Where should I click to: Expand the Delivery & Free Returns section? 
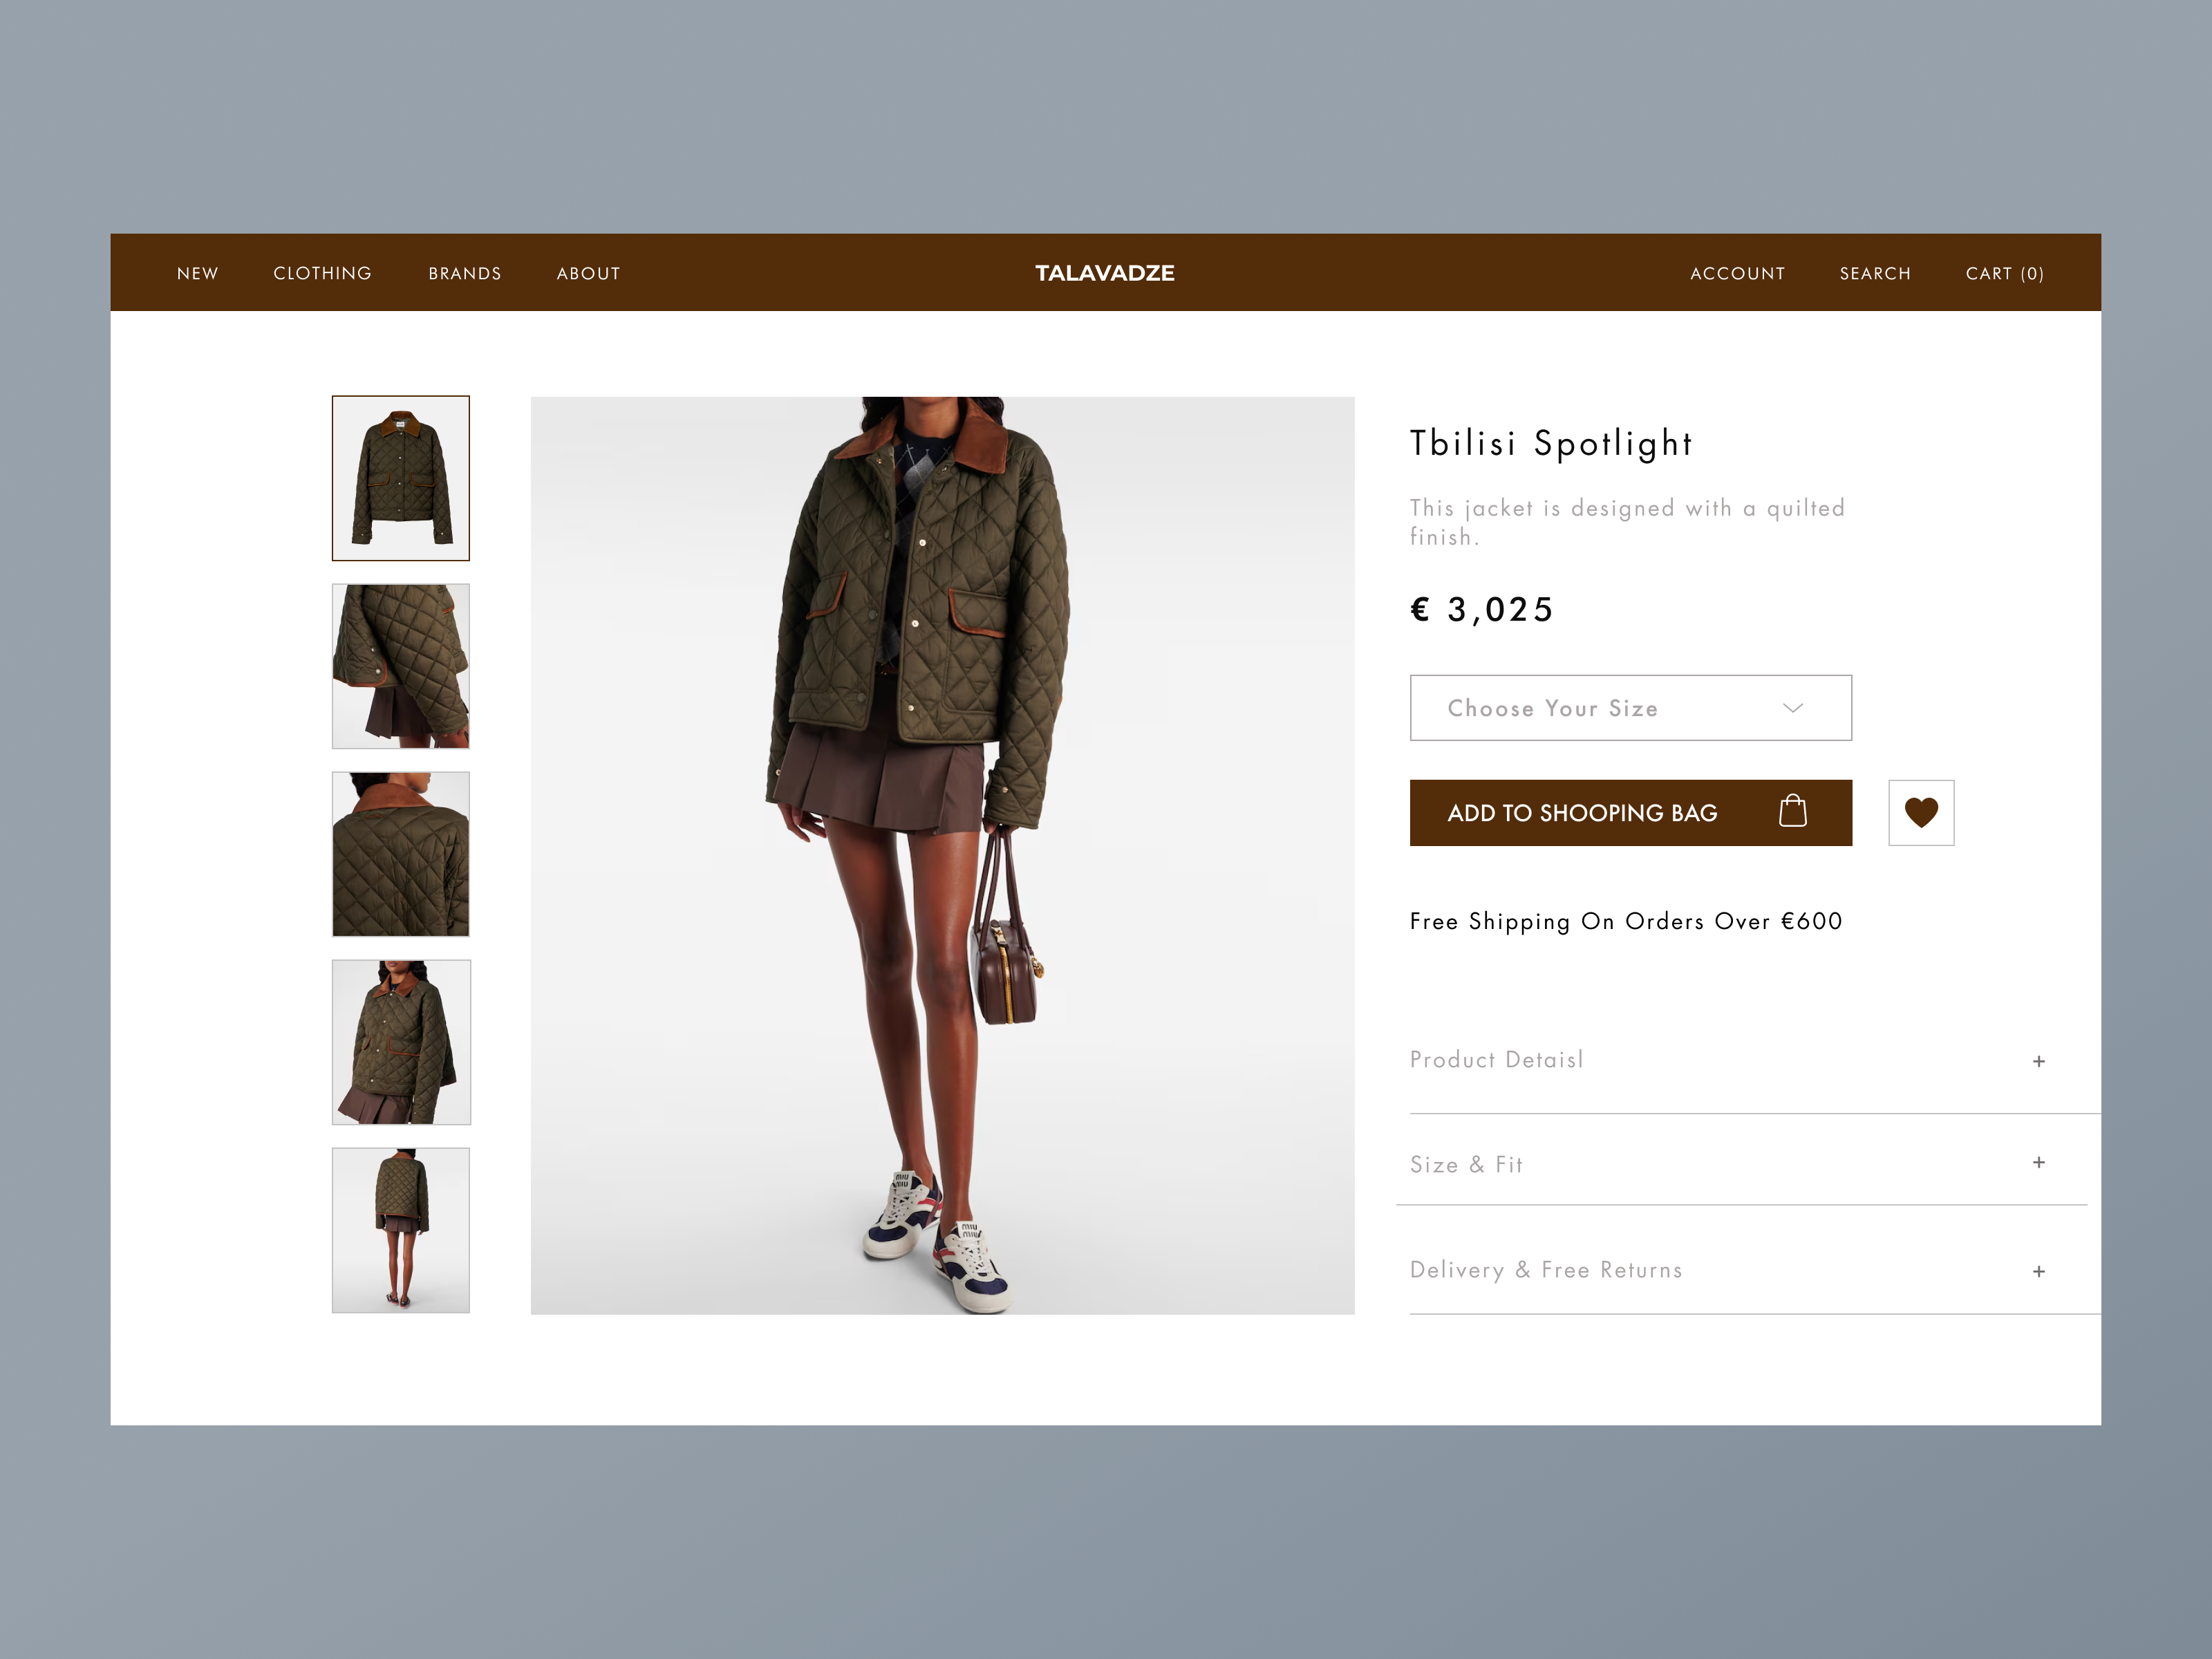tap(1546, 1270)
